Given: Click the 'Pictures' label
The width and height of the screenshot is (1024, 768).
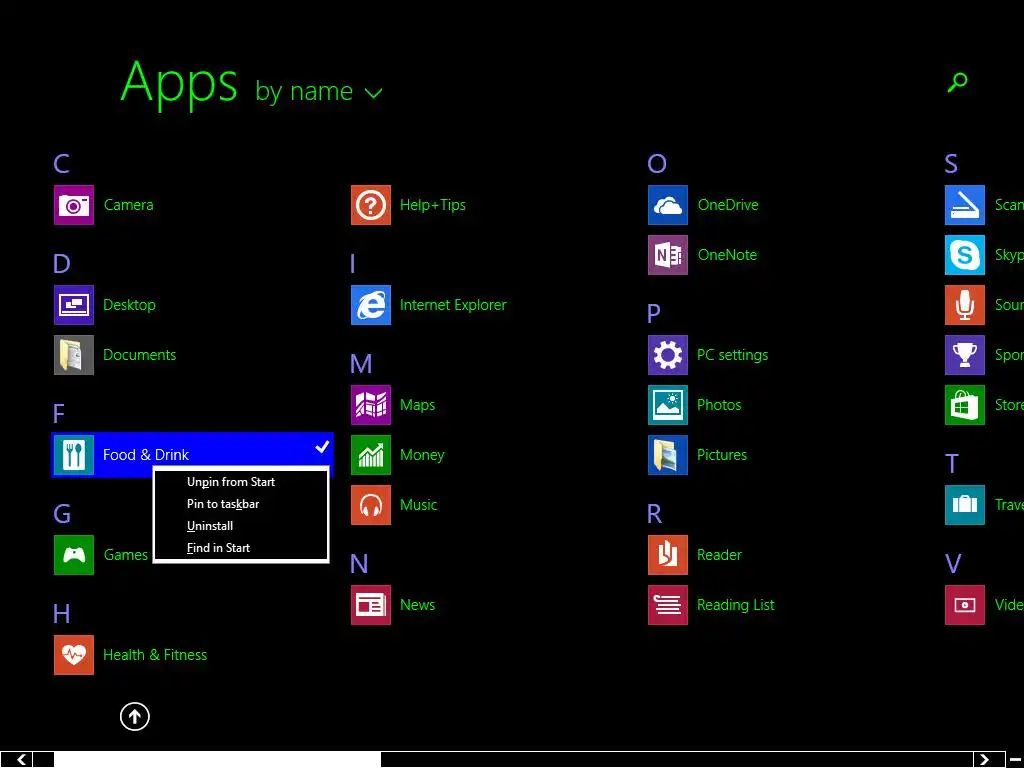Looking at the screenshot, I should coord(722,455).
